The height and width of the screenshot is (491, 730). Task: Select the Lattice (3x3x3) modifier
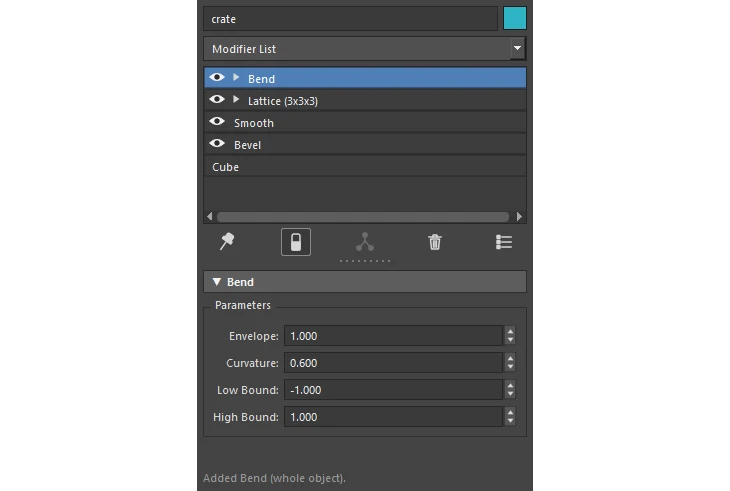[365, 100]
